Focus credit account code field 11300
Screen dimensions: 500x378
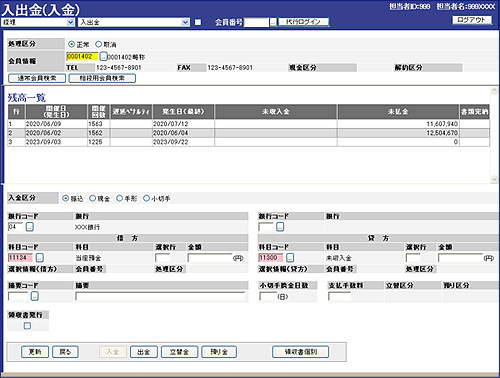point(271,258)
